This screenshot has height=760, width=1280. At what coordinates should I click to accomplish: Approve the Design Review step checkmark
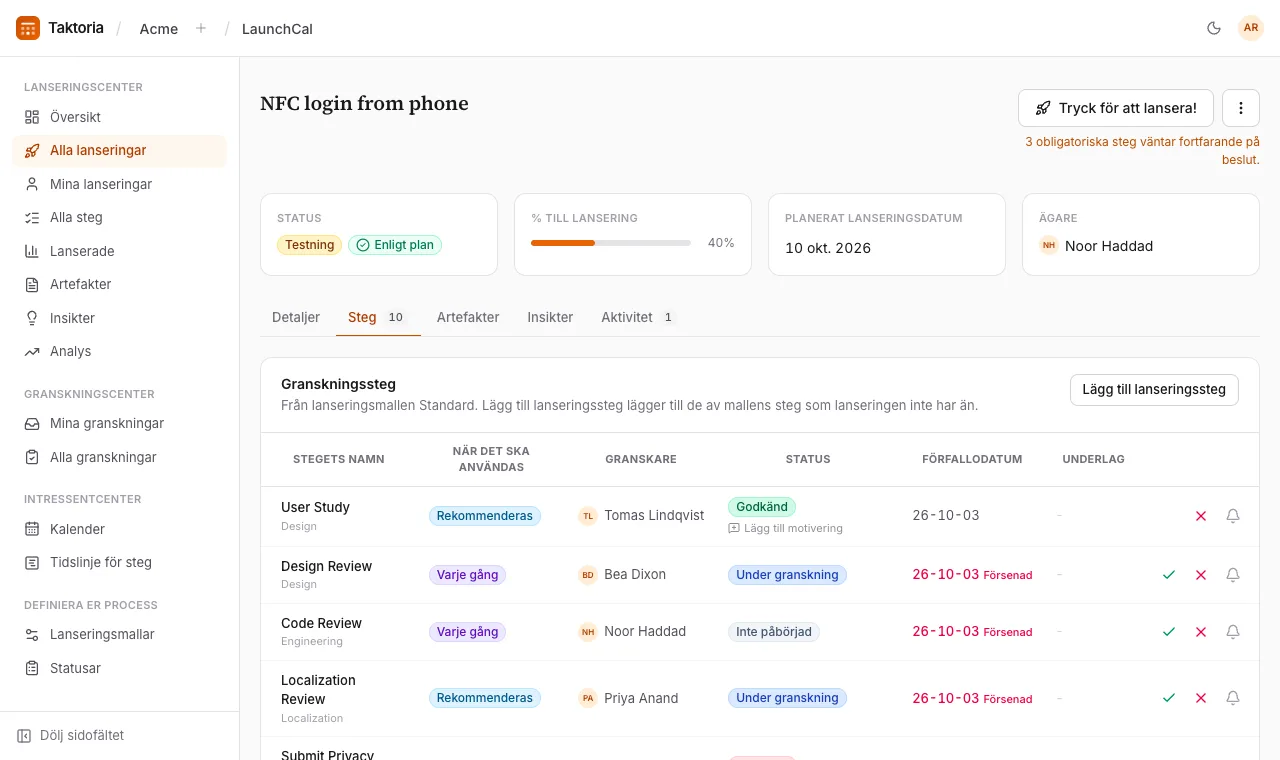coord(1169,575)
